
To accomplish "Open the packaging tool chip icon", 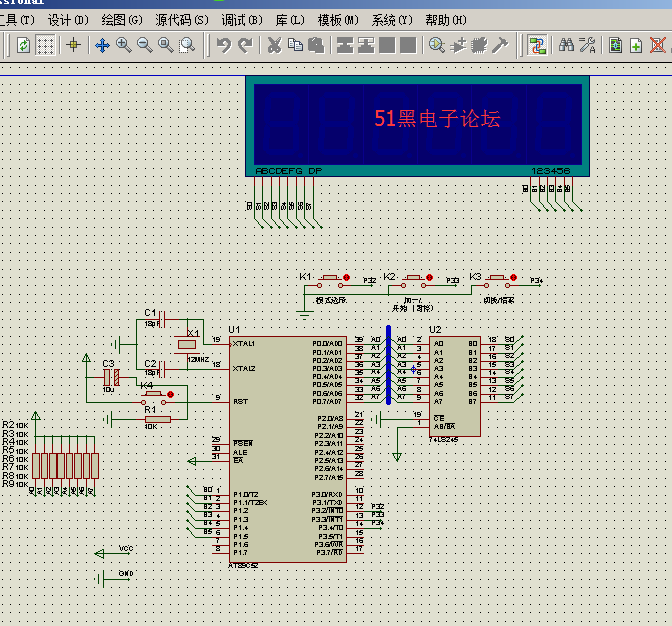I will 479,45.
